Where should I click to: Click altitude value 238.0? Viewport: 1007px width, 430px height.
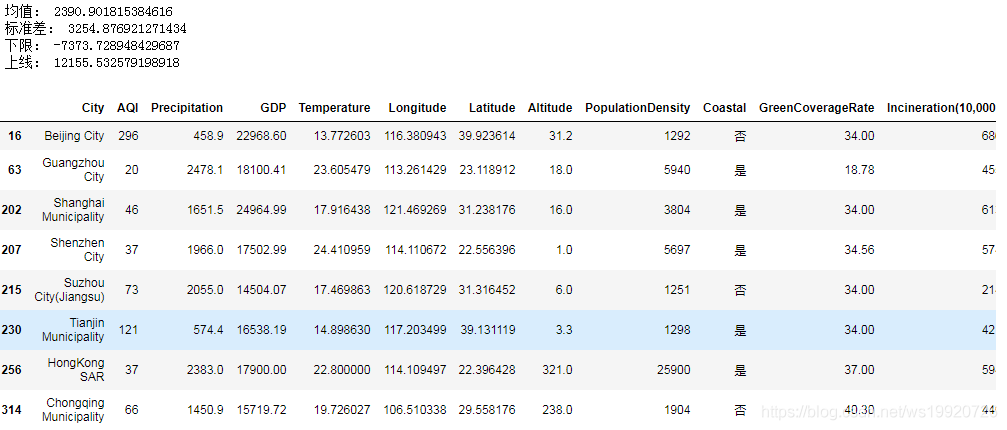[557, 409]
